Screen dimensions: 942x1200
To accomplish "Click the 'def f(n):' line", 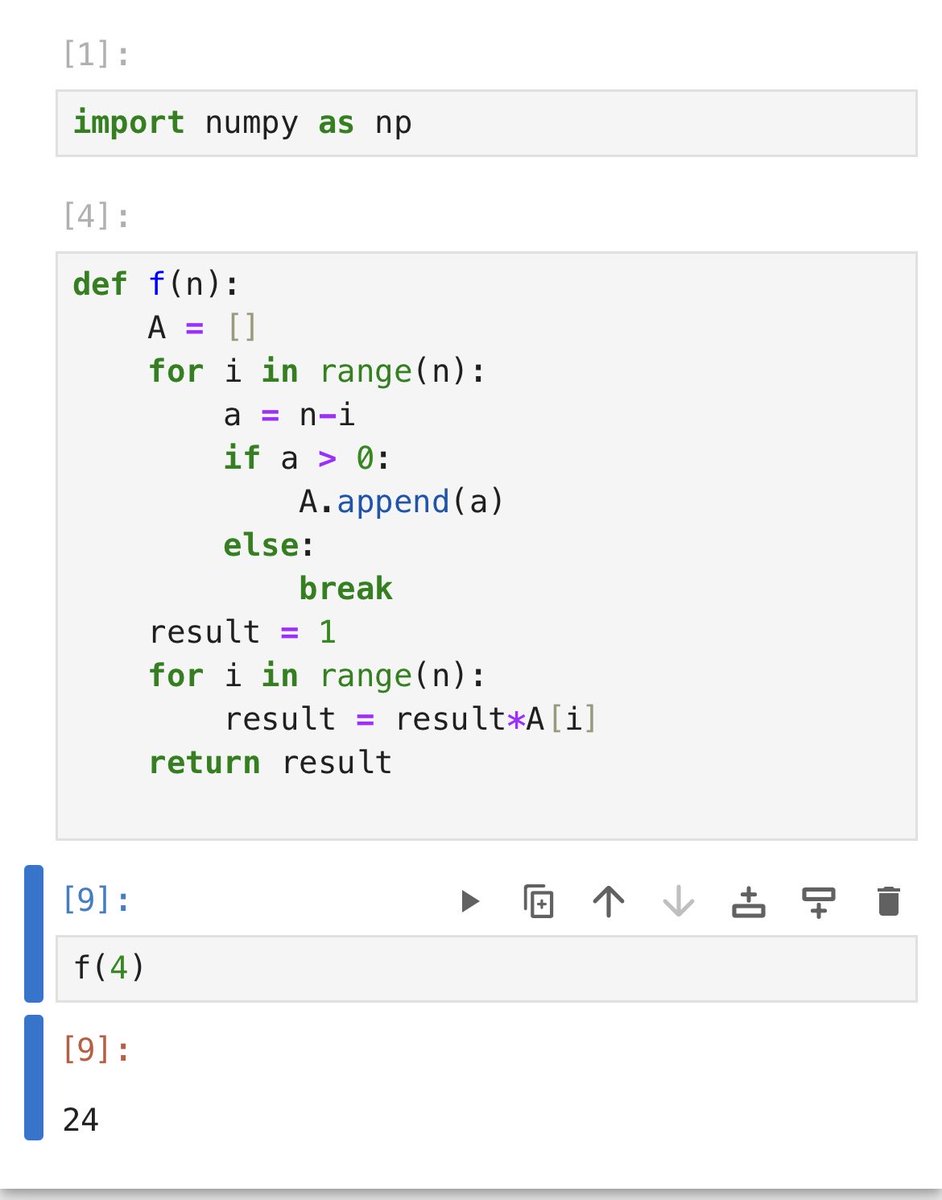I will click(x=156, y=284).
